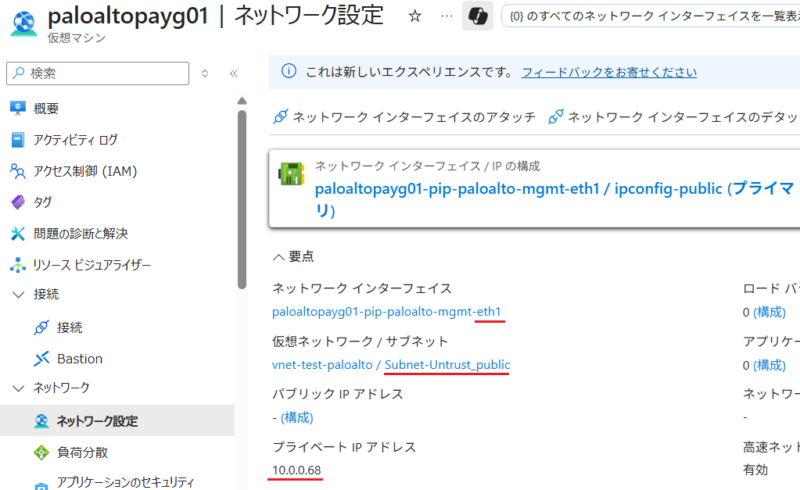800x490 pixels.
Task: Click the people icon for アクセス制御
Action: (18, 171)
